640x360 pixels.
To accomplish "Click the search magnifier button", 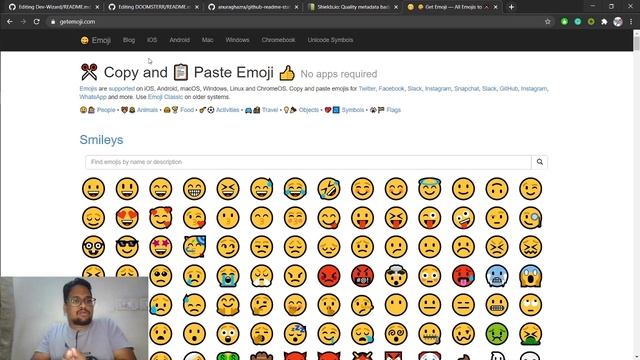I will pyautogui.click(x=540, y=162).
